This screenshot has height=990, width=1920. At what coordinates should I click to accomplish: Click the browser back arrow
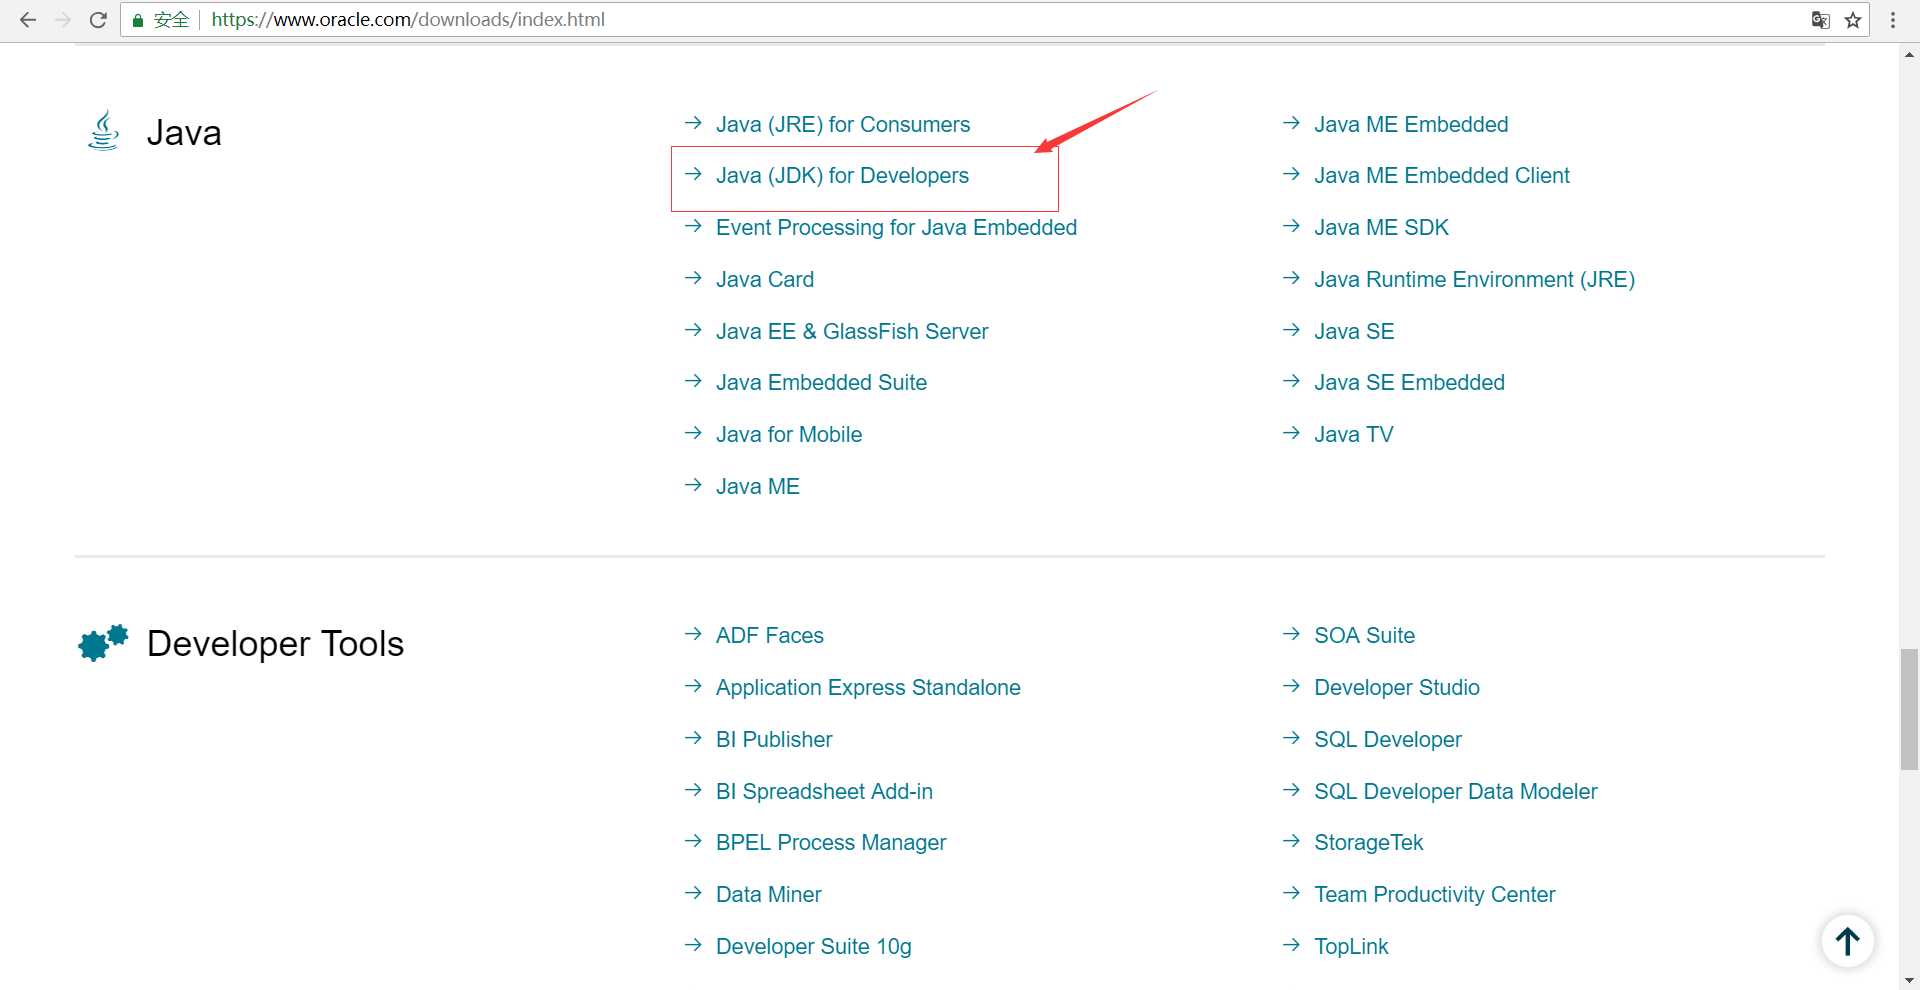[x=28, y=20]
